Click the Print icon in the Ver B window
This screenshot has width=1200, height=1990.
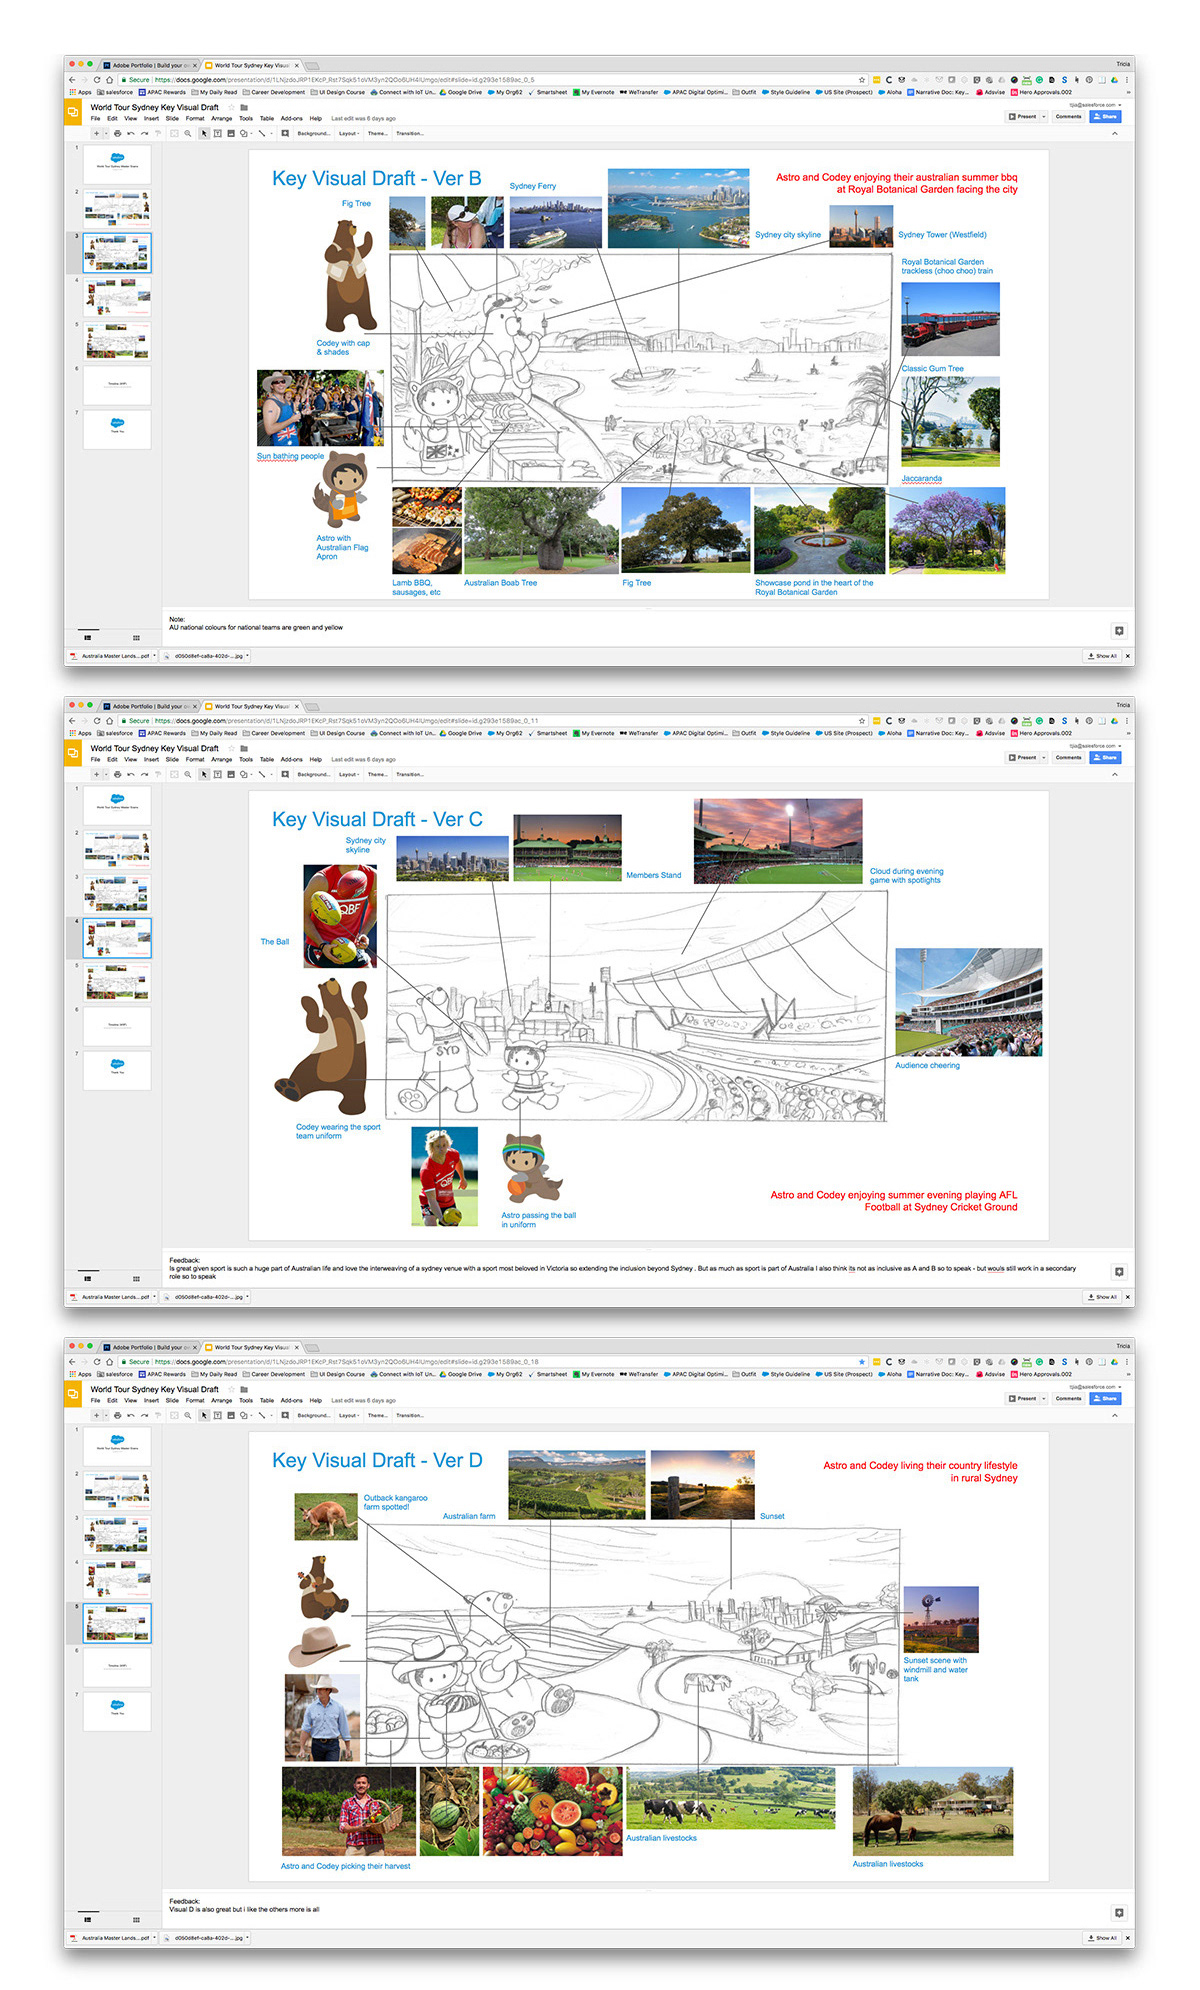point(117,133)
